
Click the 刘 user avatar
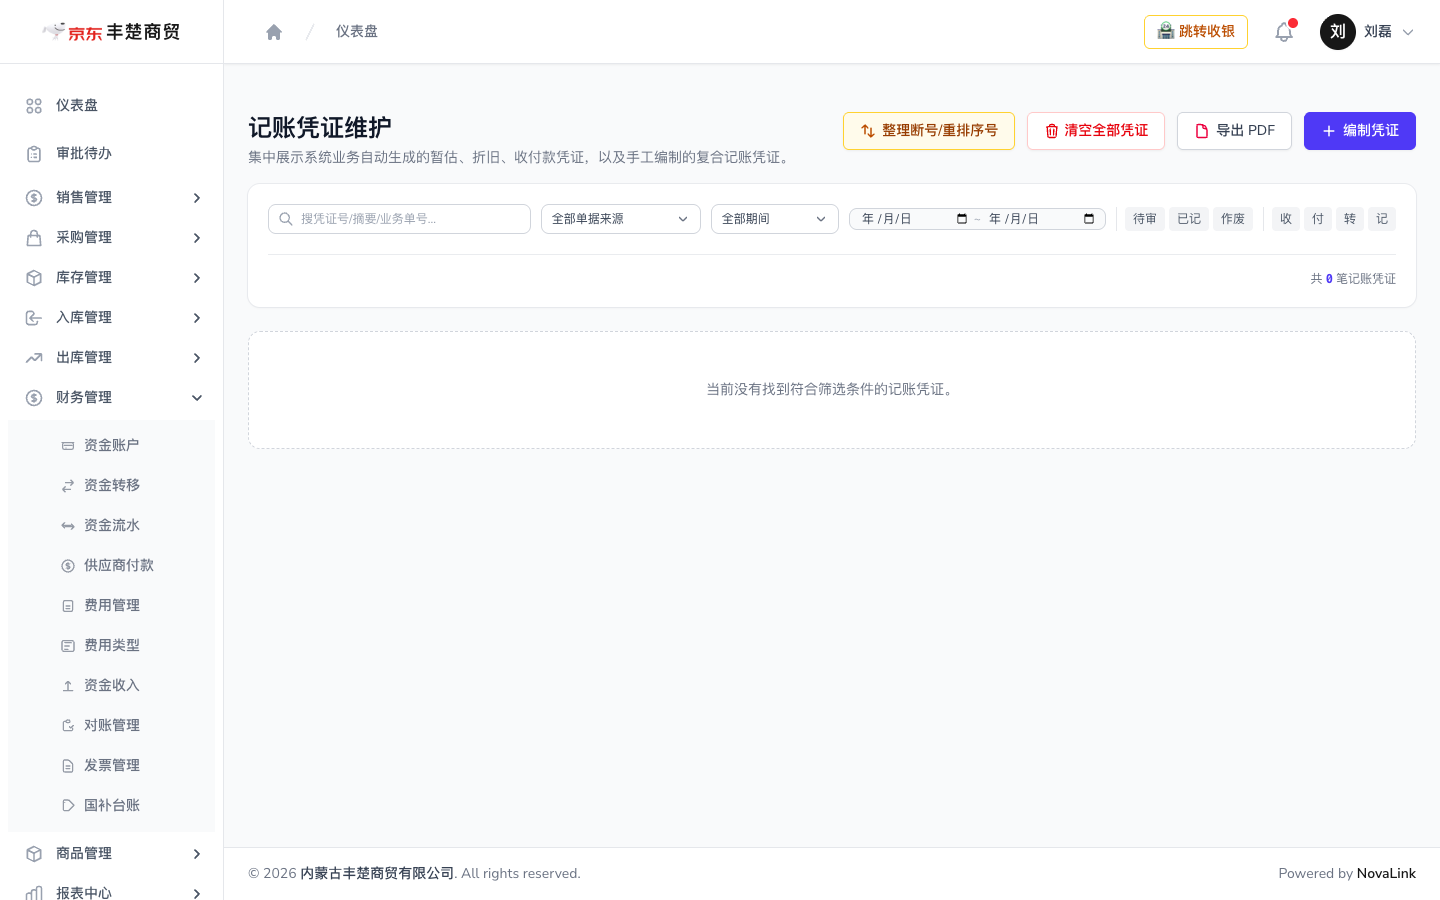[1338, 32]
